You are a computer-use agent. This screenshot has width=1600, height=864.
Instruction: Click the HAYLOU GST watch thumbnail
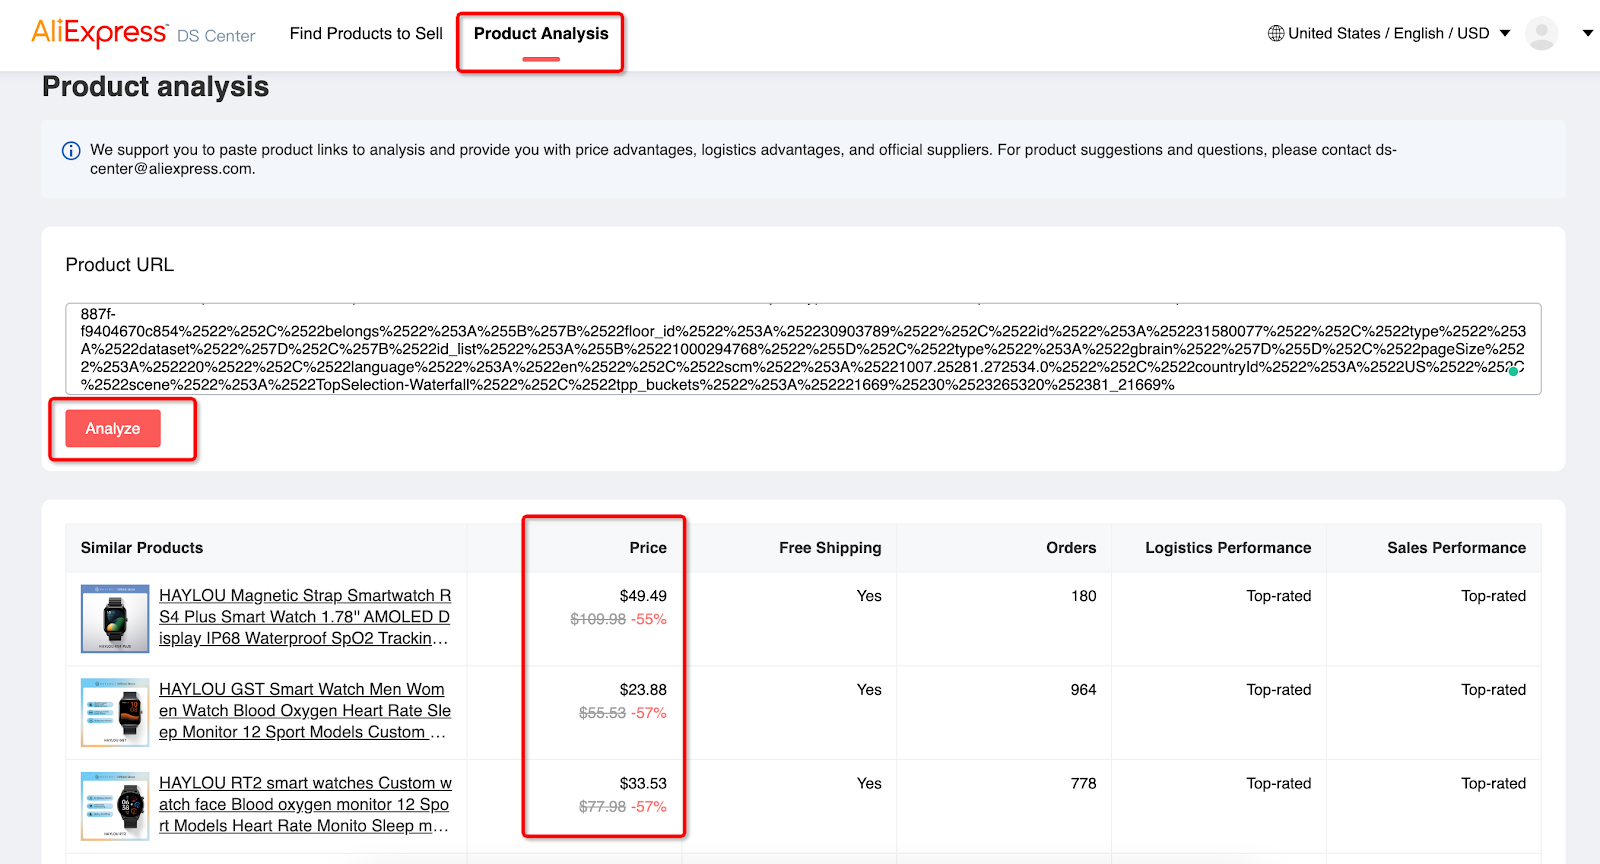(x=115, y=713)
